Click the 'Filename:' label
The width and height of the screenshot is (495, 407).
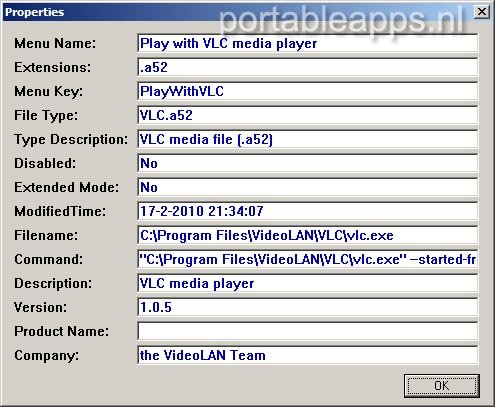tap(46, 235)
